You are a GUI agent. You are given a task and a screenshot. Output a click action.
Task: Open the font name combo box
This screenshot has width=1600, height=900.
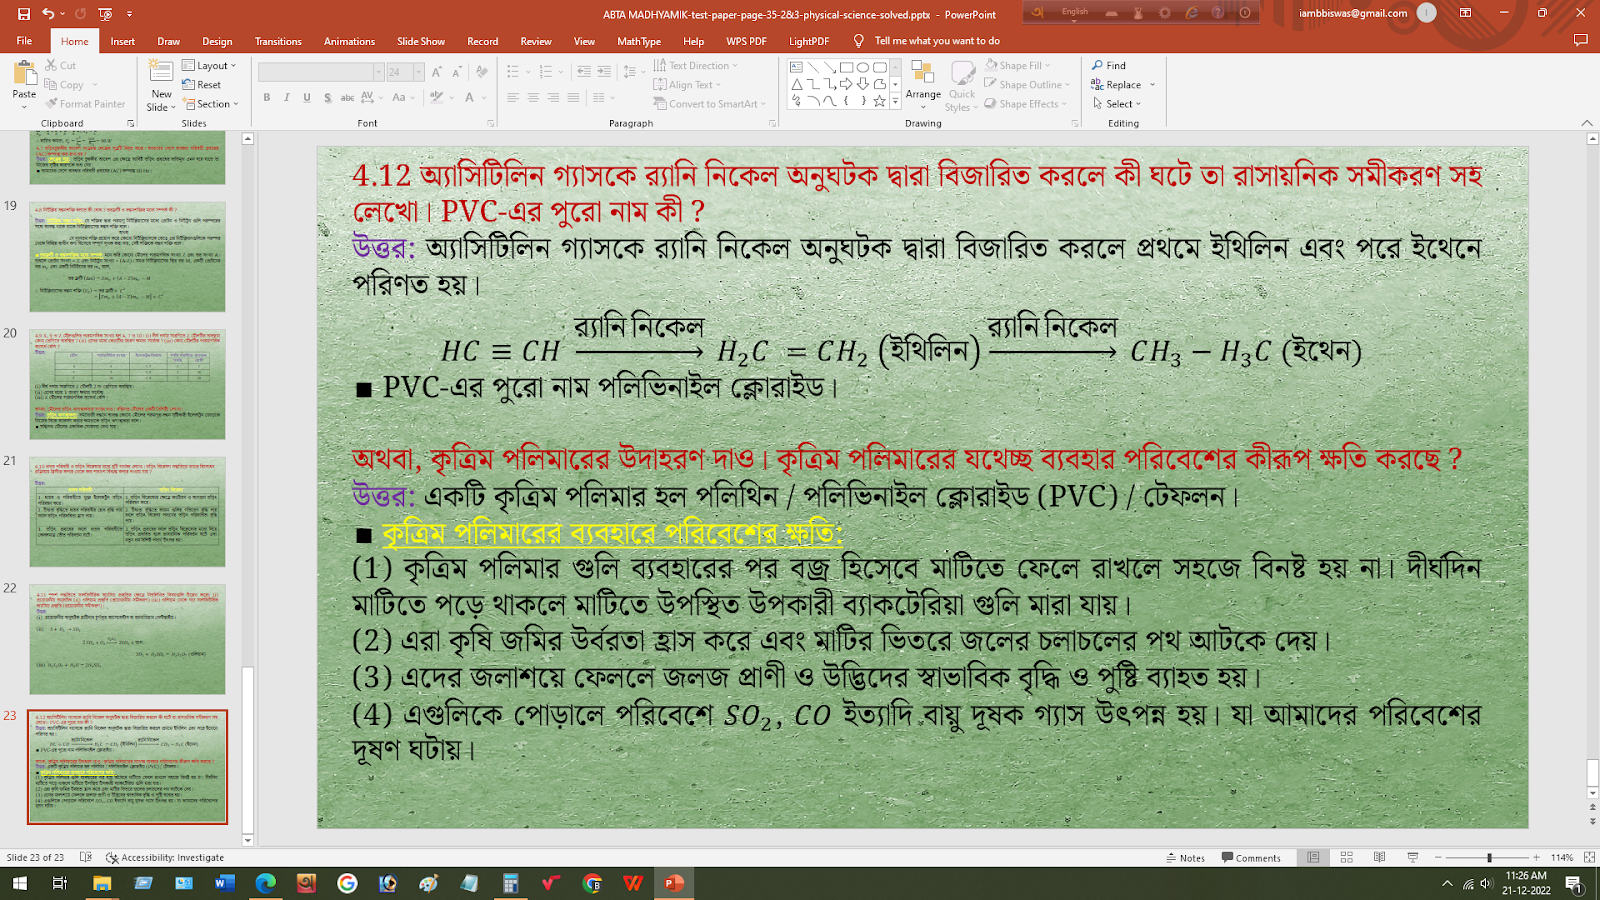pos(321,72)
